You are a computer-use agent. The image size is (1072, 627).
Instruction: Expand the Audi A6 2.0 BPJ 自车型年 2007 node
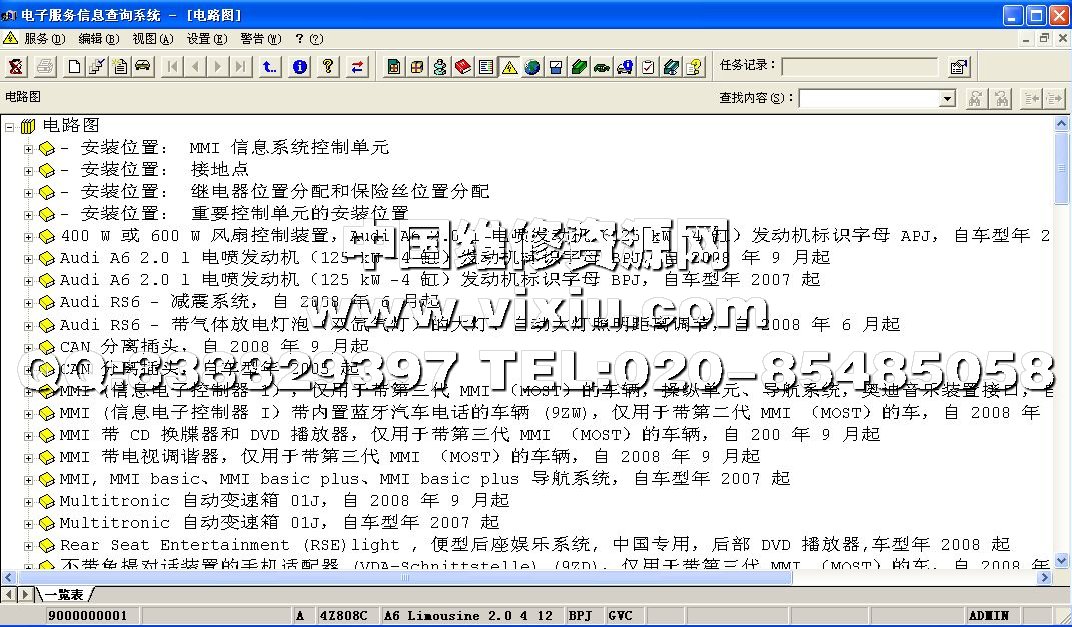(28, 280)
